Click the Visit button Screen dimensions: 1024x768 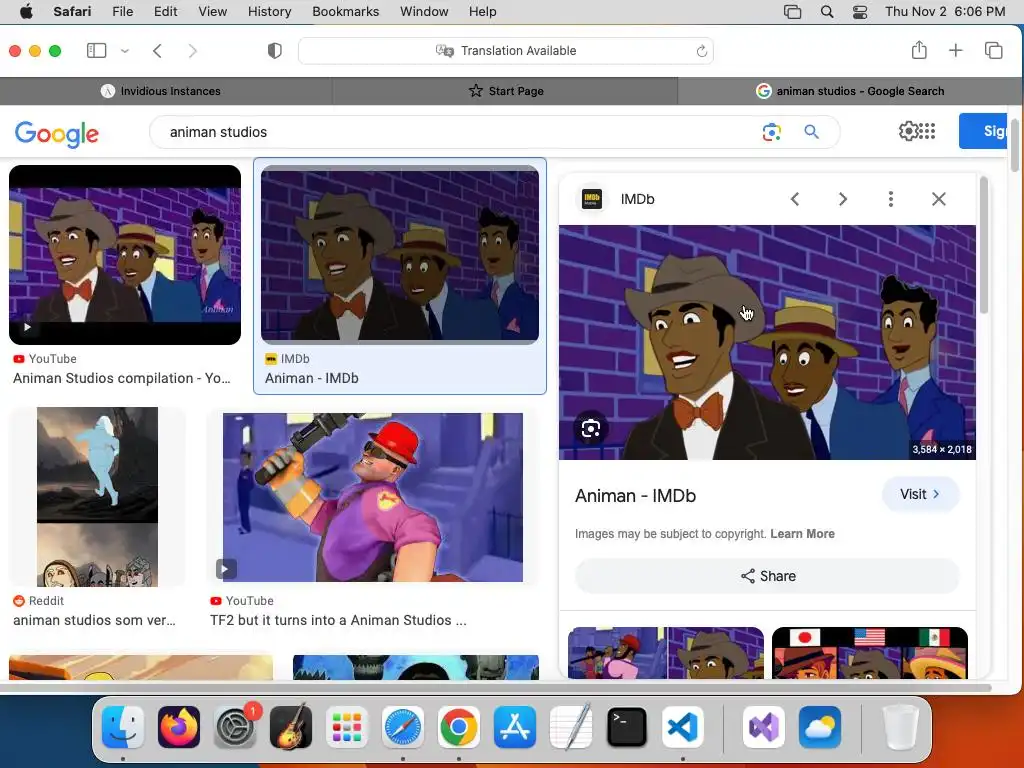[920, 494]
